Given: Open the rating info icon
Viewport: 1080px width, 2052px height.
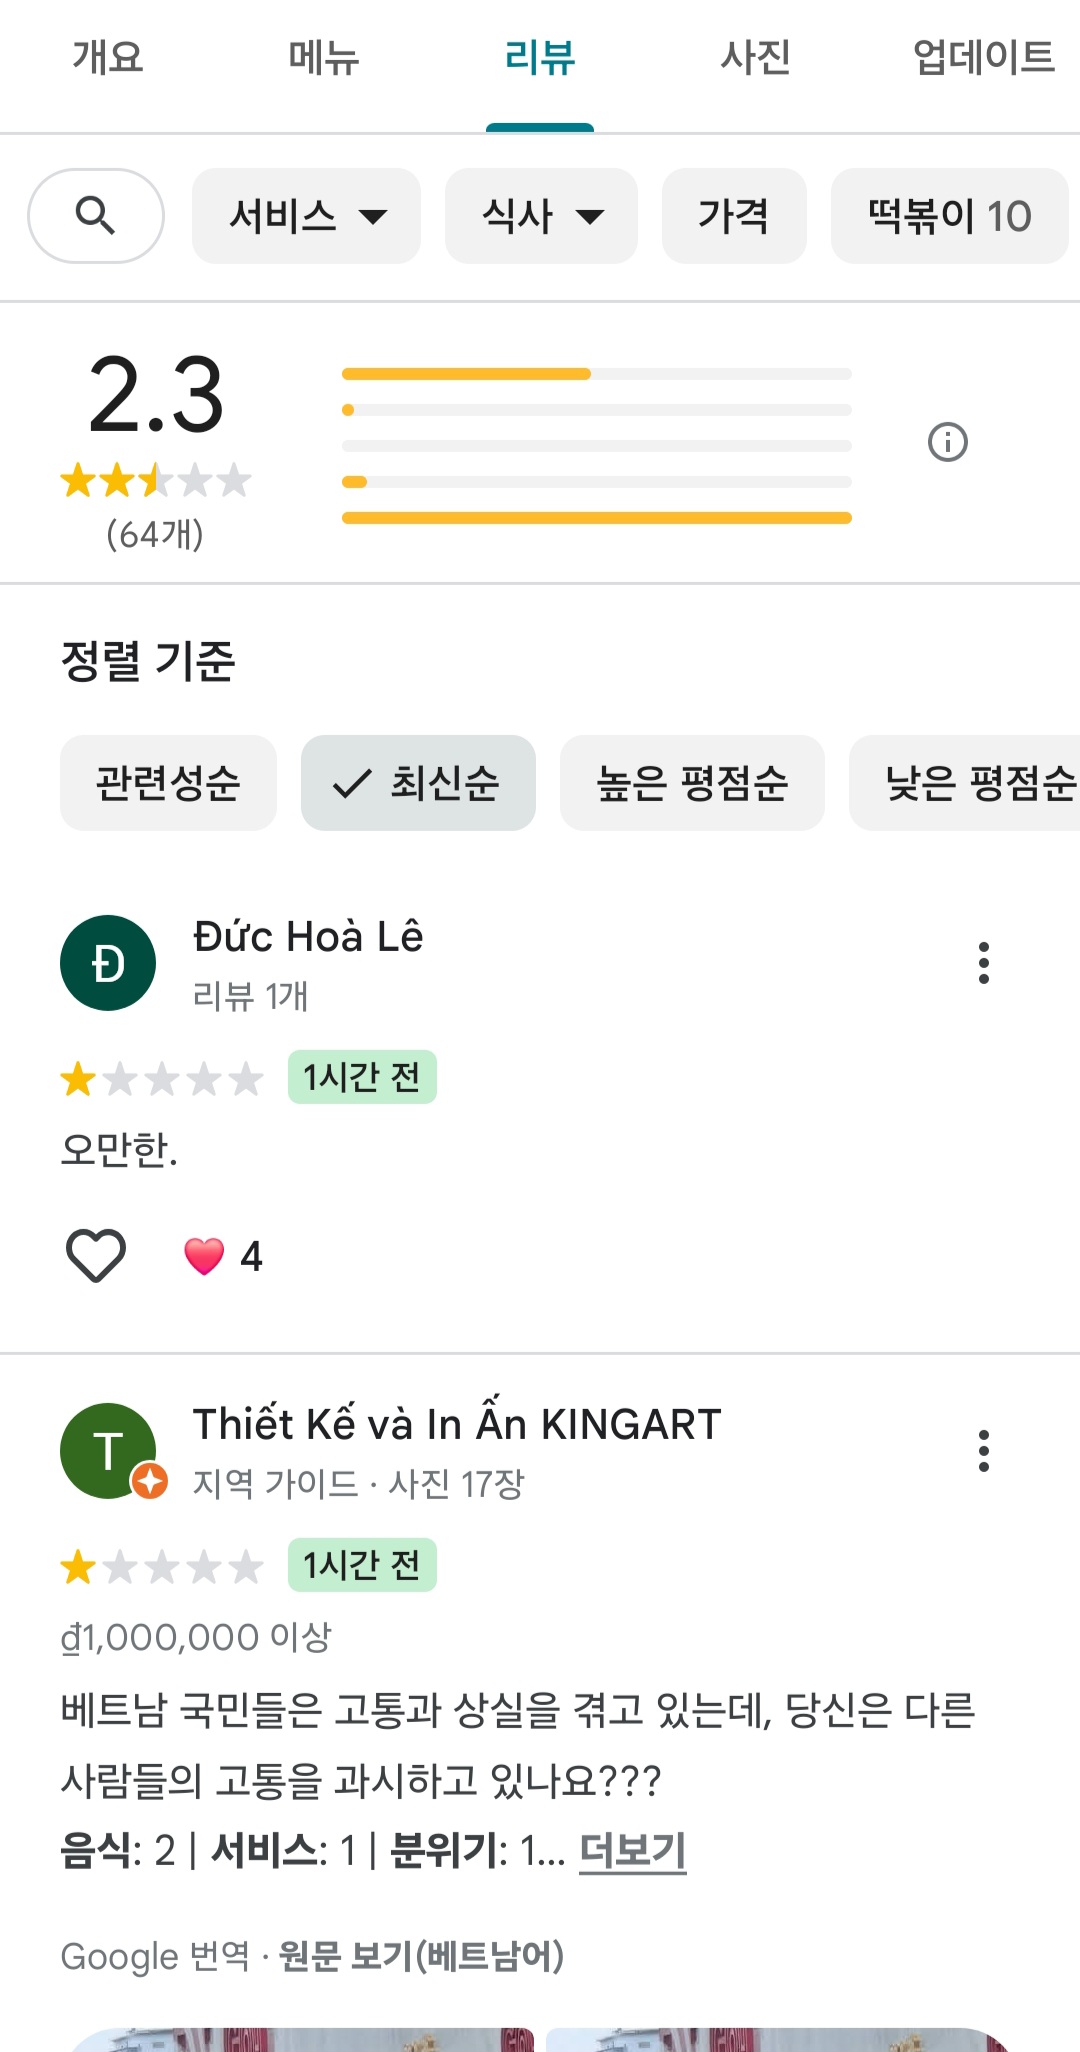Looking at the screenshot, I should tap(947, 441).
